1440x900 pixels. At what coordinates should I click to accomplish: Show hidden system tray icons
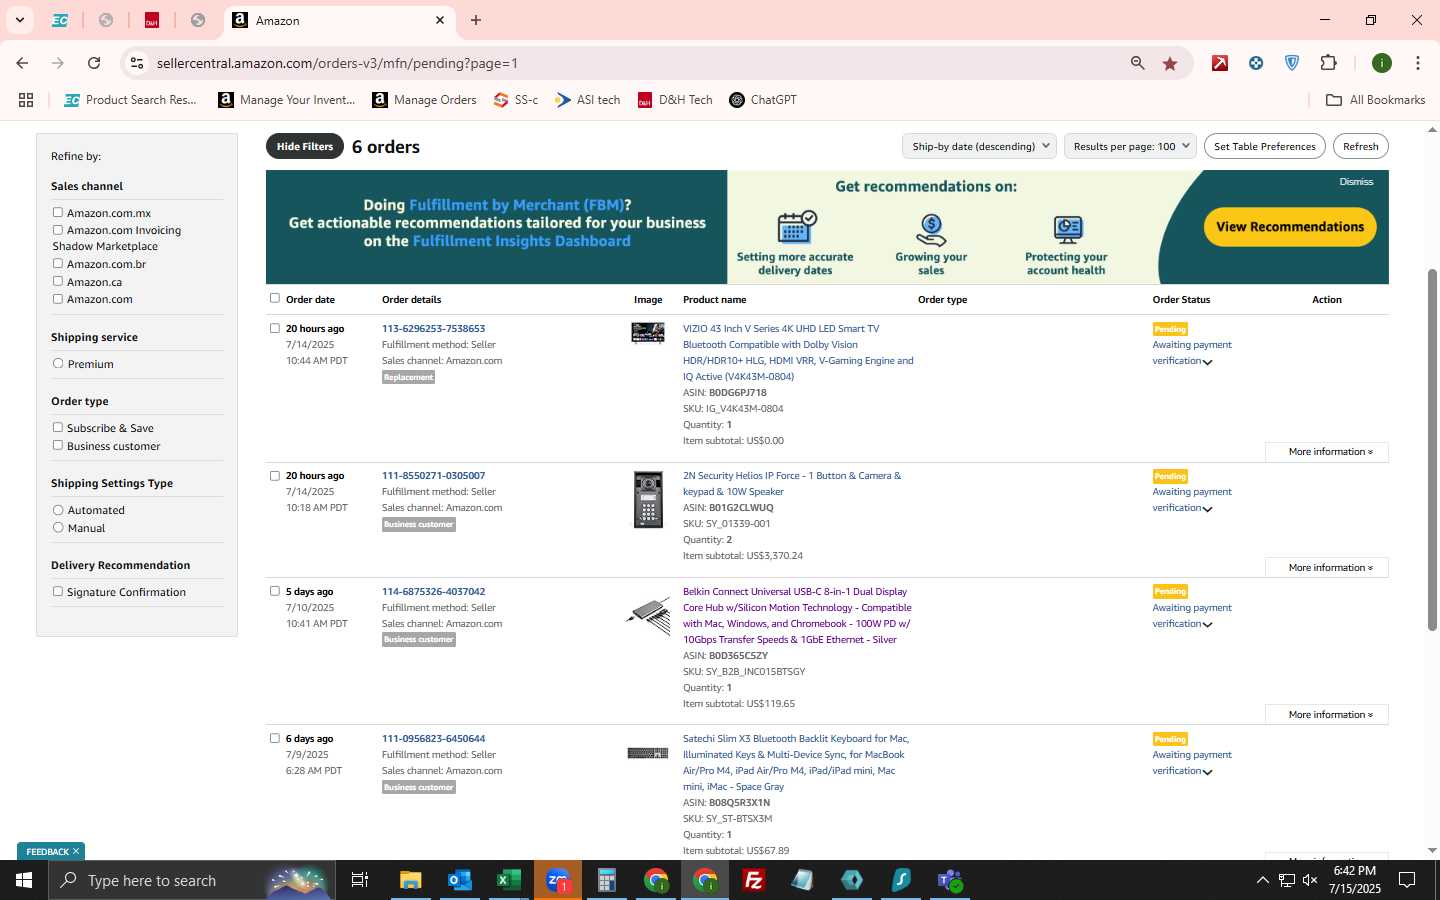click(1262, 880)
